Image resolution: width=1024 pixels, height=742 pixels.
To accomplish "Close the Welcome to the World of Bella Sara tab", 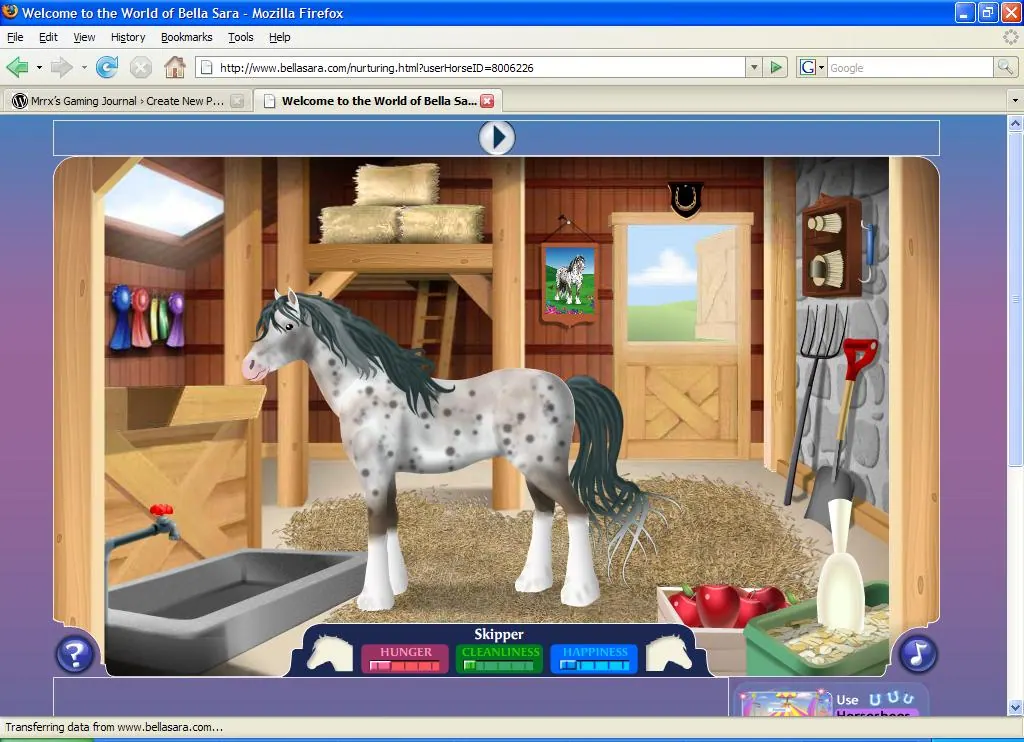I will (x=487, y=101).
